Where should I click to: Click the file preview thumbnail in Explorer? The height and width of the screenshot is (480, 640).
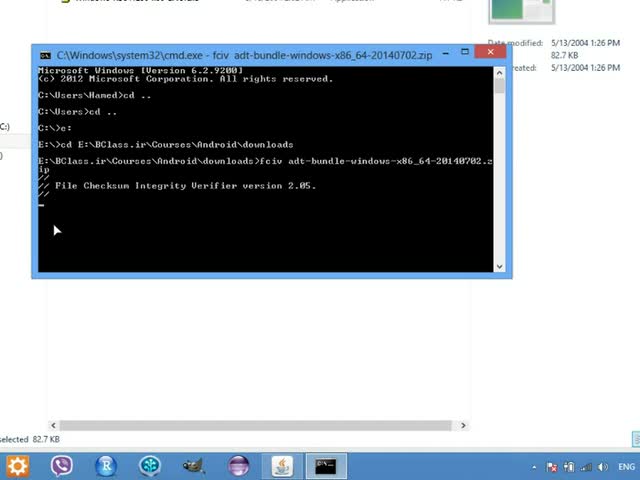coord(522,11)
